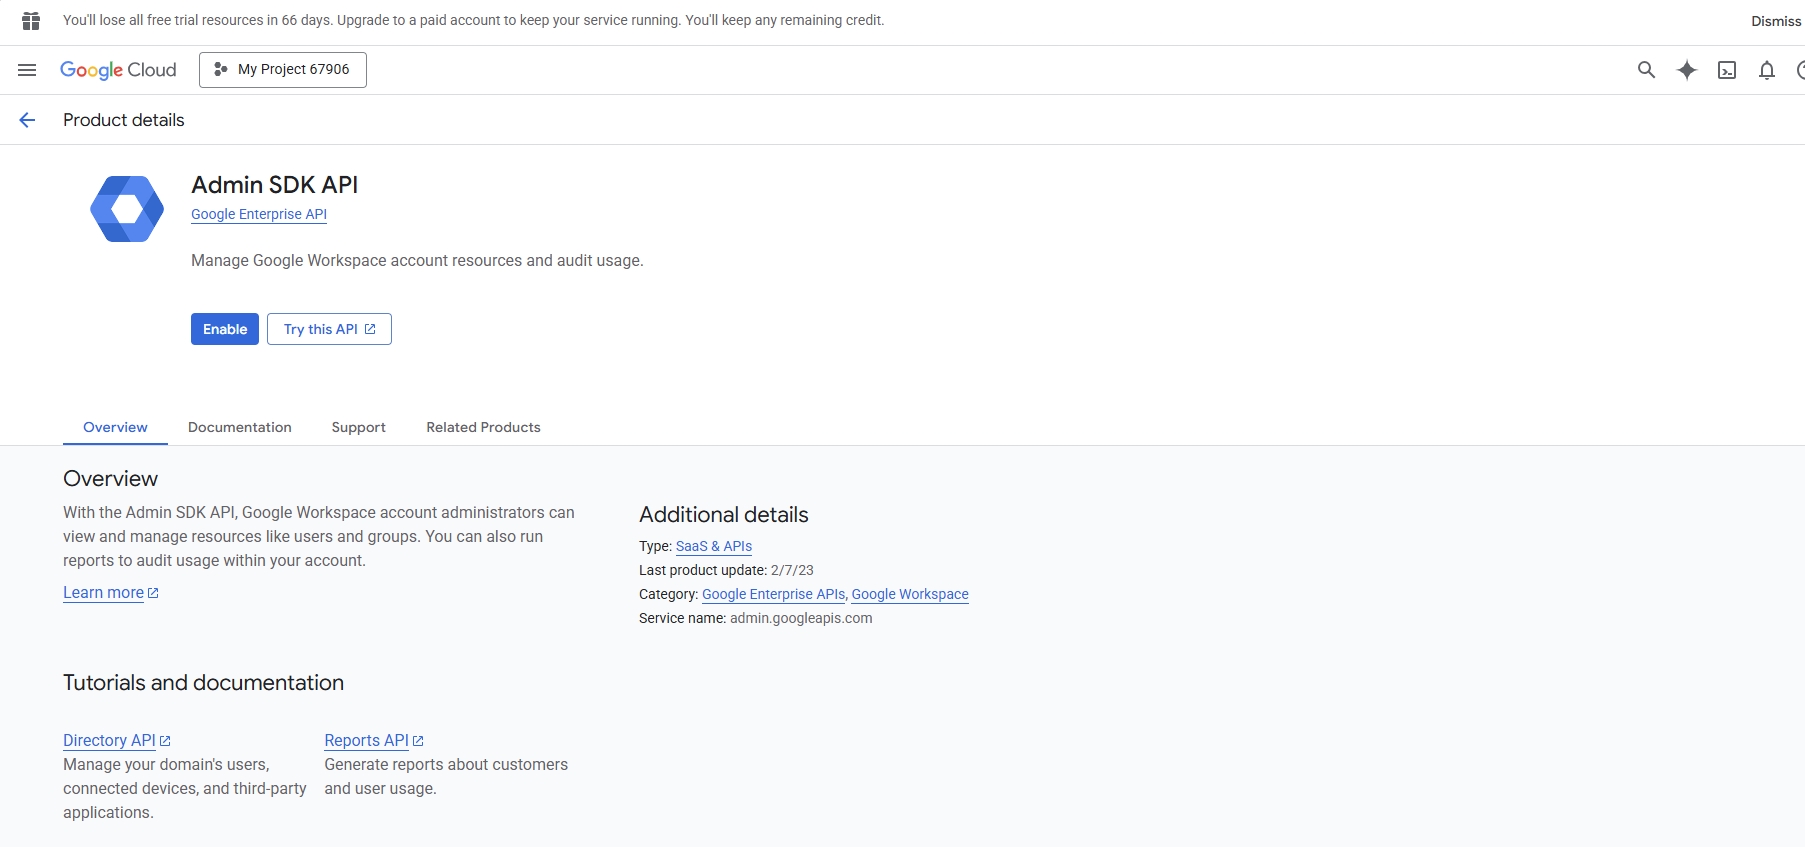Viewport: 1805px width, 847px height.
Task: Click the Google Cloud logo
Action: click(x=118, y=70)
